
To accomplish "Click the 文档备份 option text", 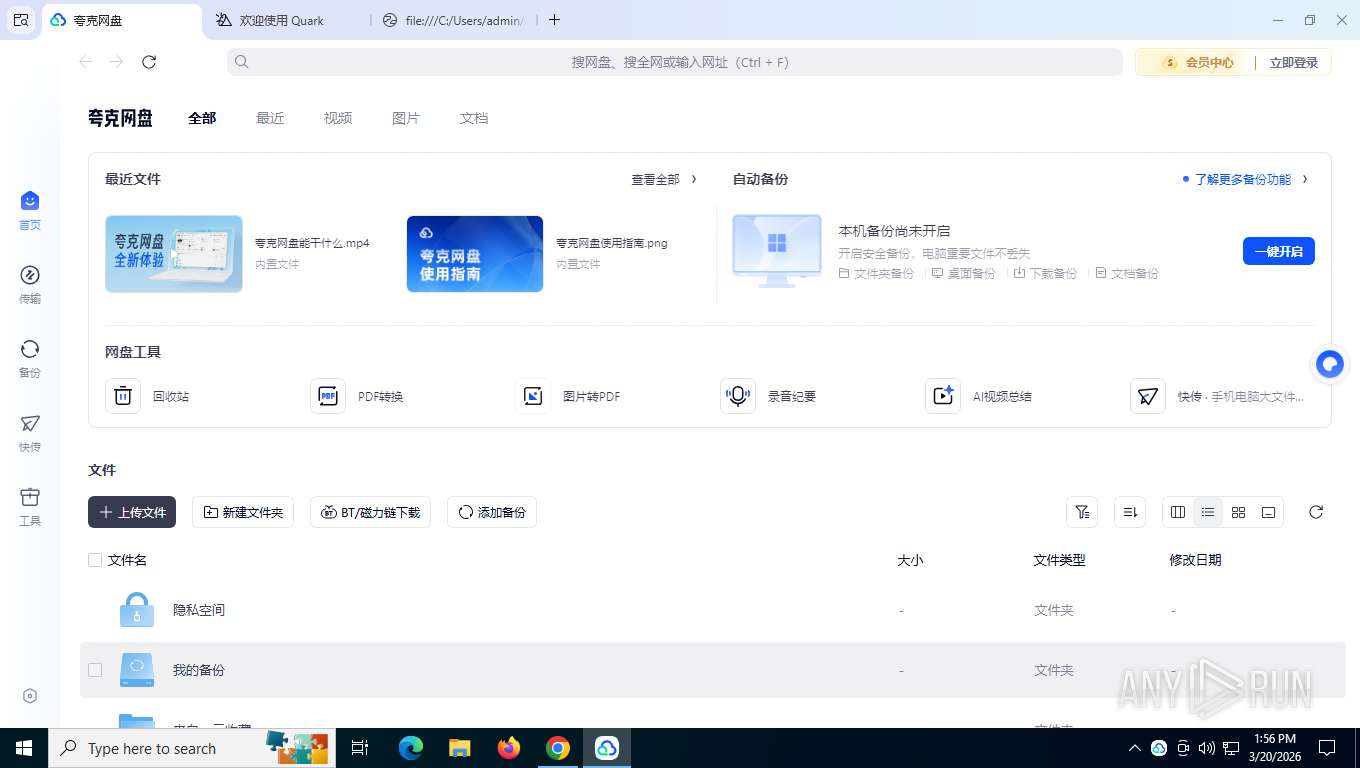I will (x=1135, y=273).
